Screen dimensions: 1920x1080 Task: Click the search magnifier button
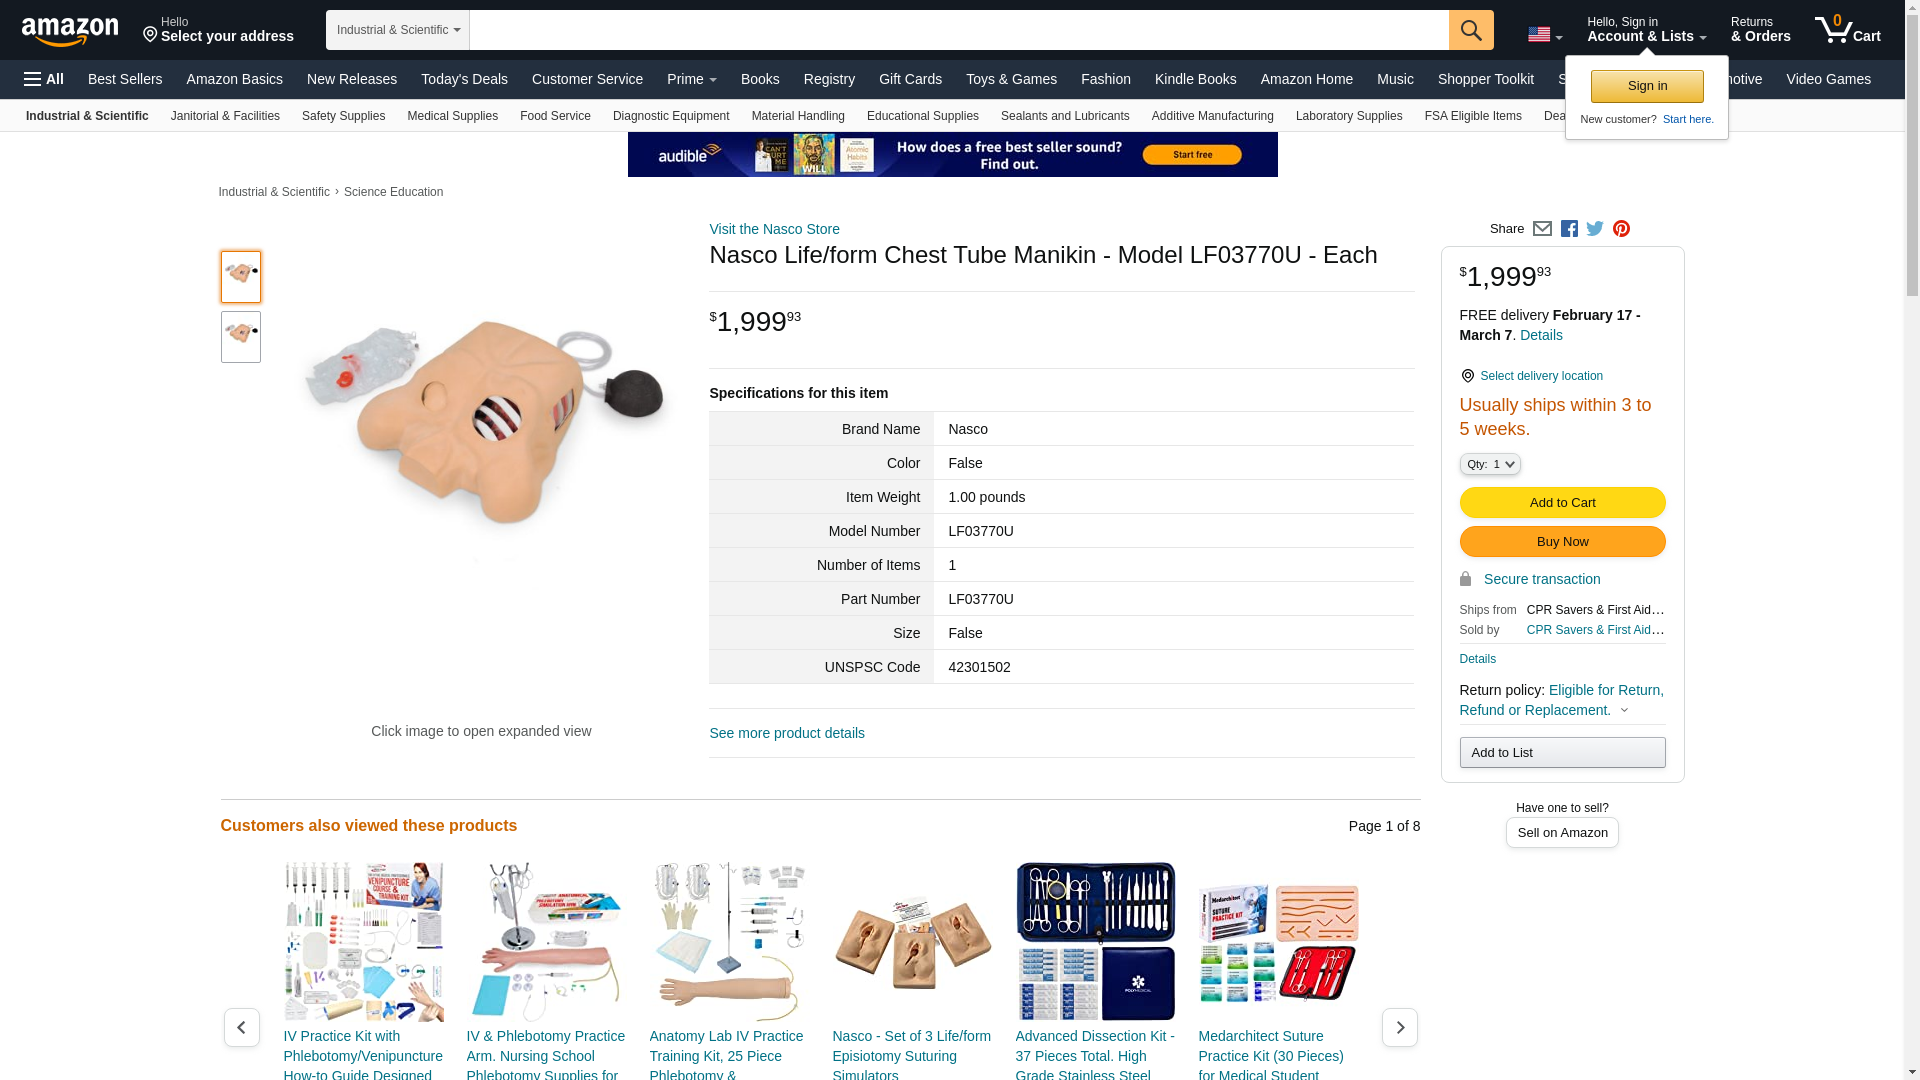click(x=1471, y=30)
